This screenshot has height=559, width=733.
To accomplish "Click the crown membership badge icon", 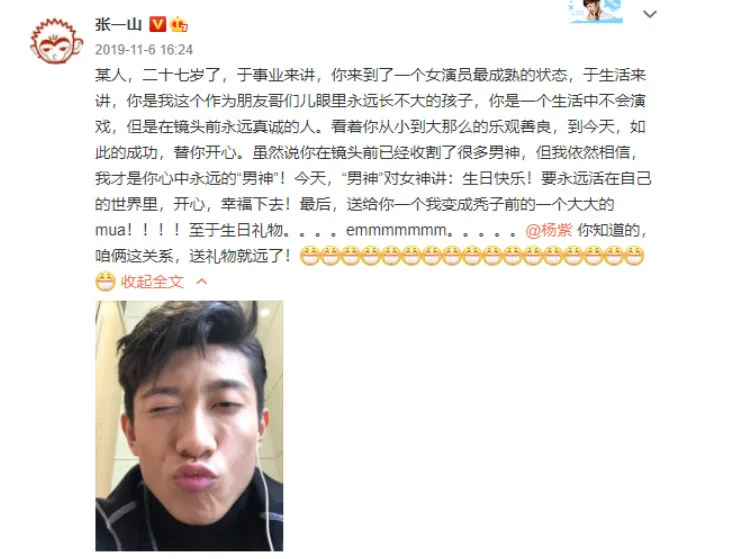I will click(x=179, y=24).
